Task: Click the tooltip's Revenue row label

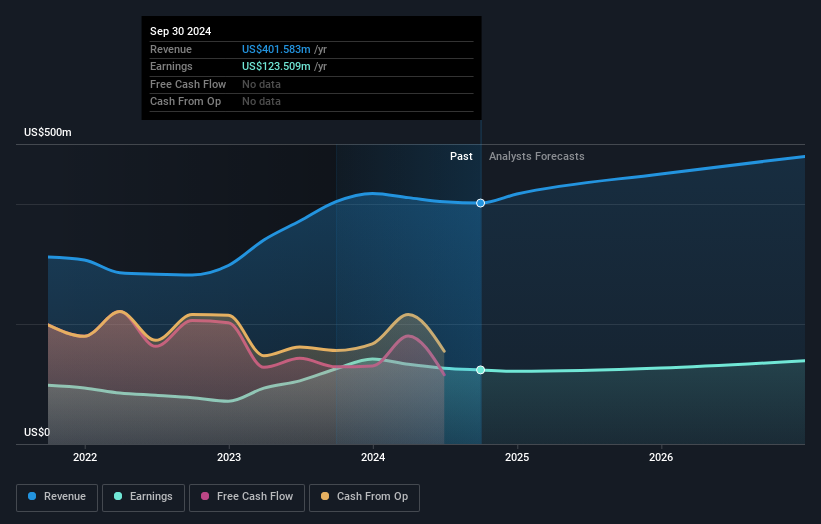Action: coord(171,49)
